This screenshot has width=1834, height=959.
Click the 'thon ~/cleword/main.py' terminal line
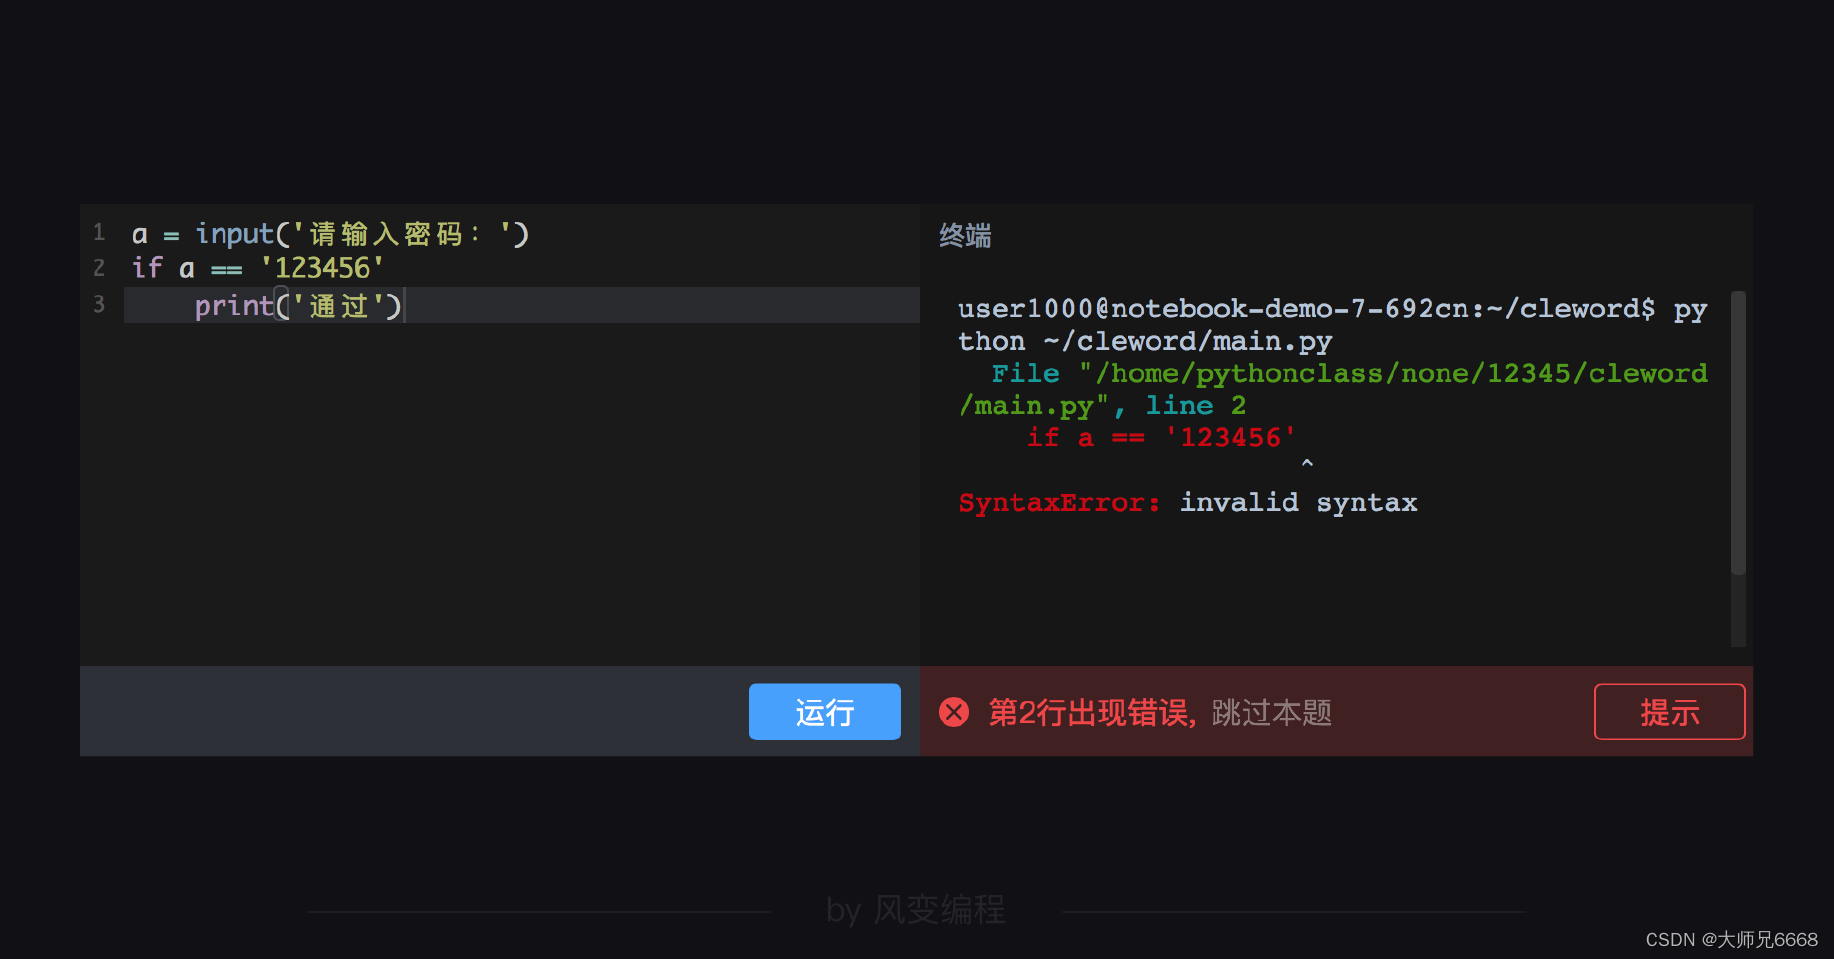click(x=1145, y=341)
